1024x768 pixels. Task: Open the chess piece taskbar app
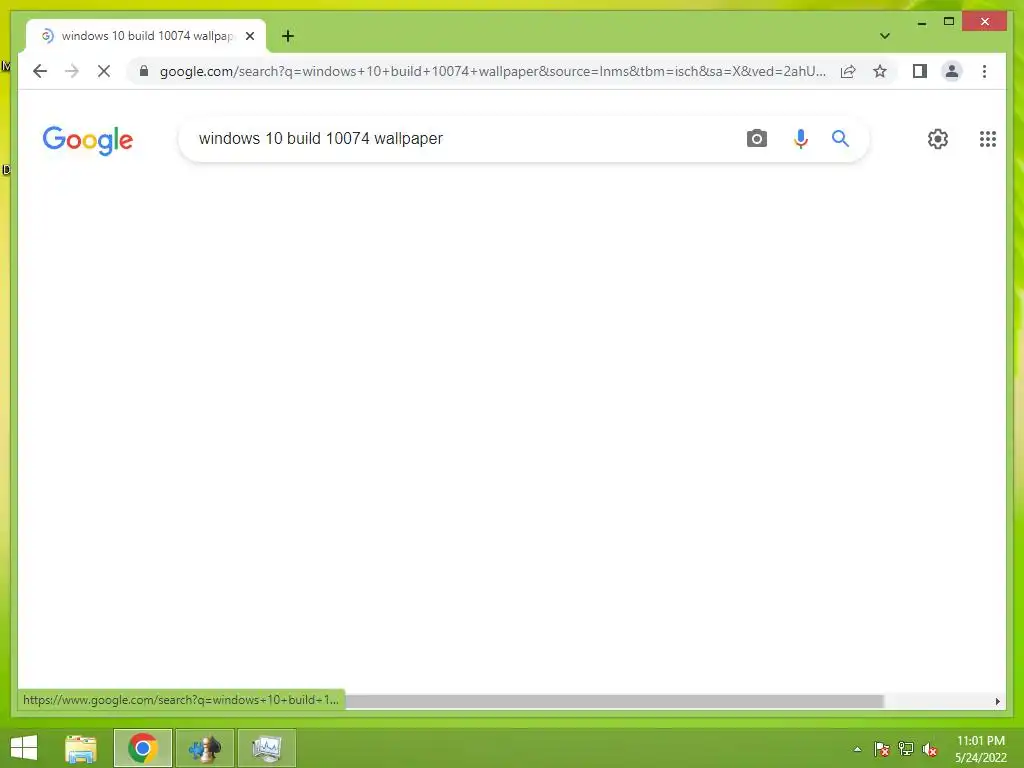click(204, 748)
